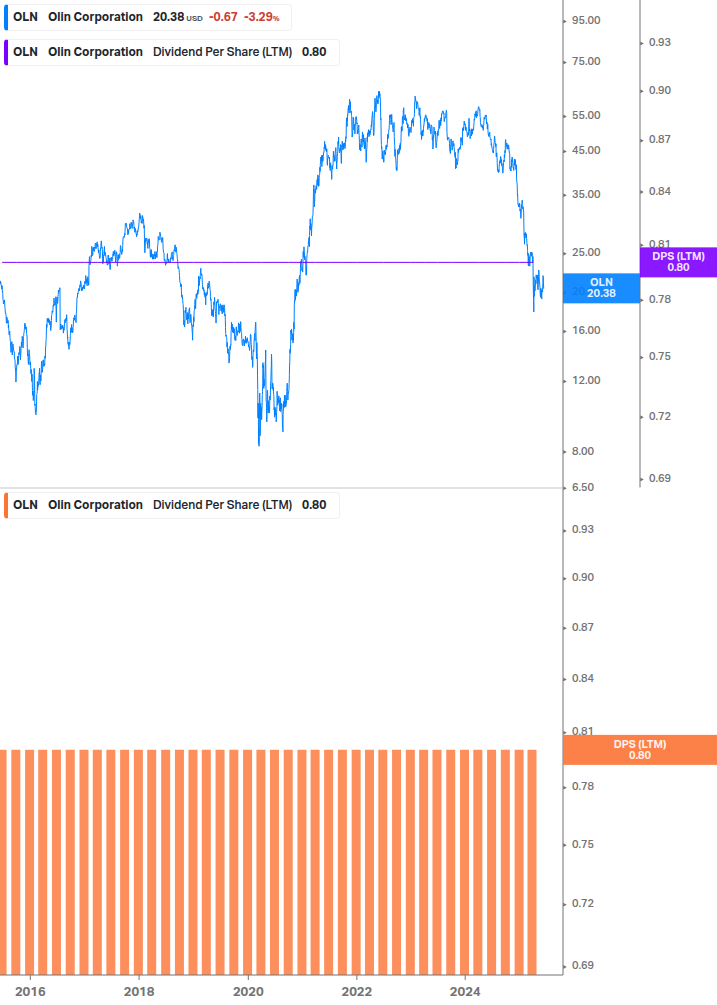Click 0.69 on the price pane's dividend axis
The image size is (717, 1005).
coord(660,478)
